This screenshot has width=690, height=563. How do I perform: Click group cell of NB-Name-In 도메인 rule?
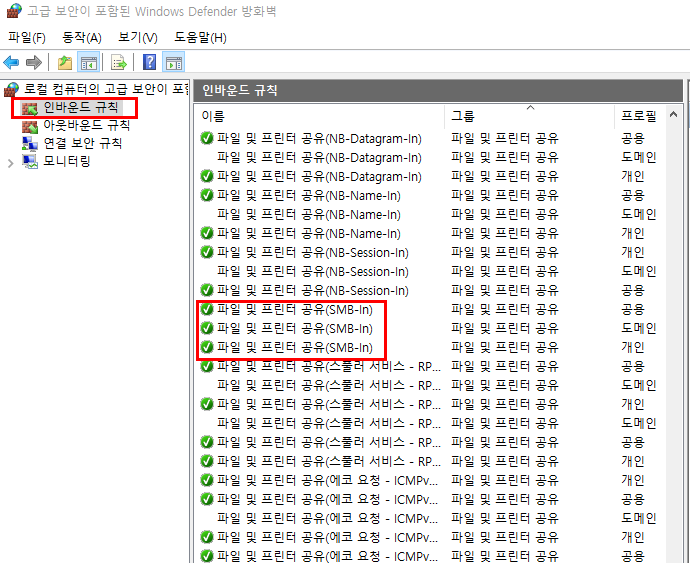505,214
